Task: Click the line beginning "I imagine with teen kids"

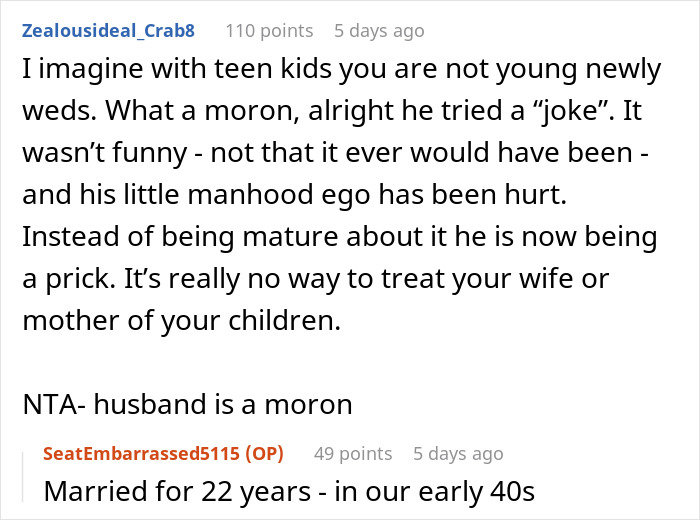Action: [x=342, y=69]
